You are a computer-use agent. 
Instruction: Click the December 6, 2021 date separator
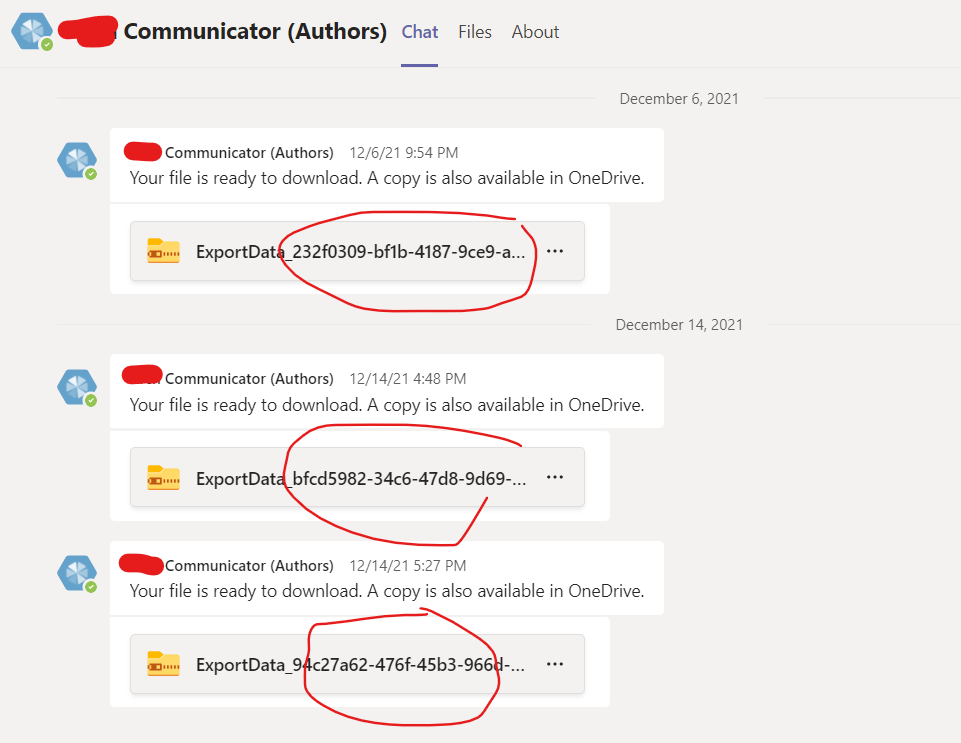coord(679,99)
